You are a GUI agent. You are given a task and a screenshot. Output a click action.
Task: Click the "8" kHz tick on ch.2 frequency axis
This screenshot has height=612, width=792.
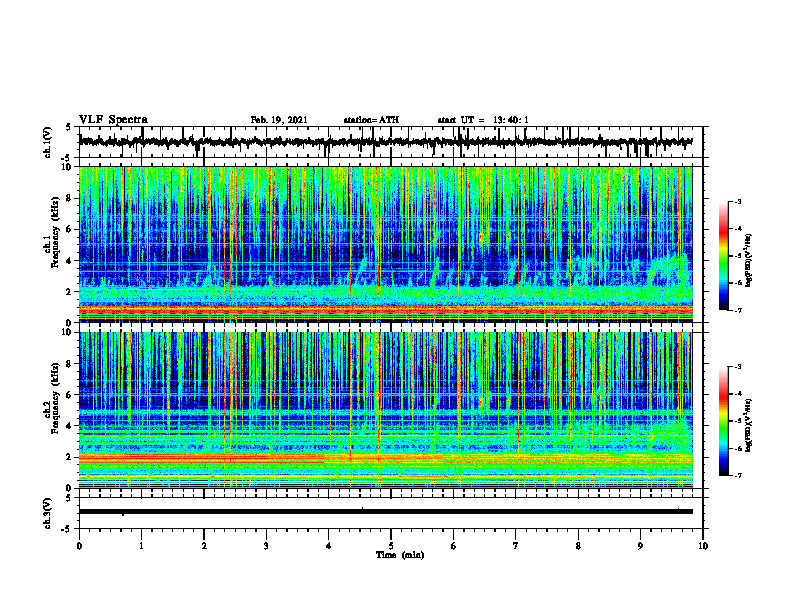click(70, 364)
